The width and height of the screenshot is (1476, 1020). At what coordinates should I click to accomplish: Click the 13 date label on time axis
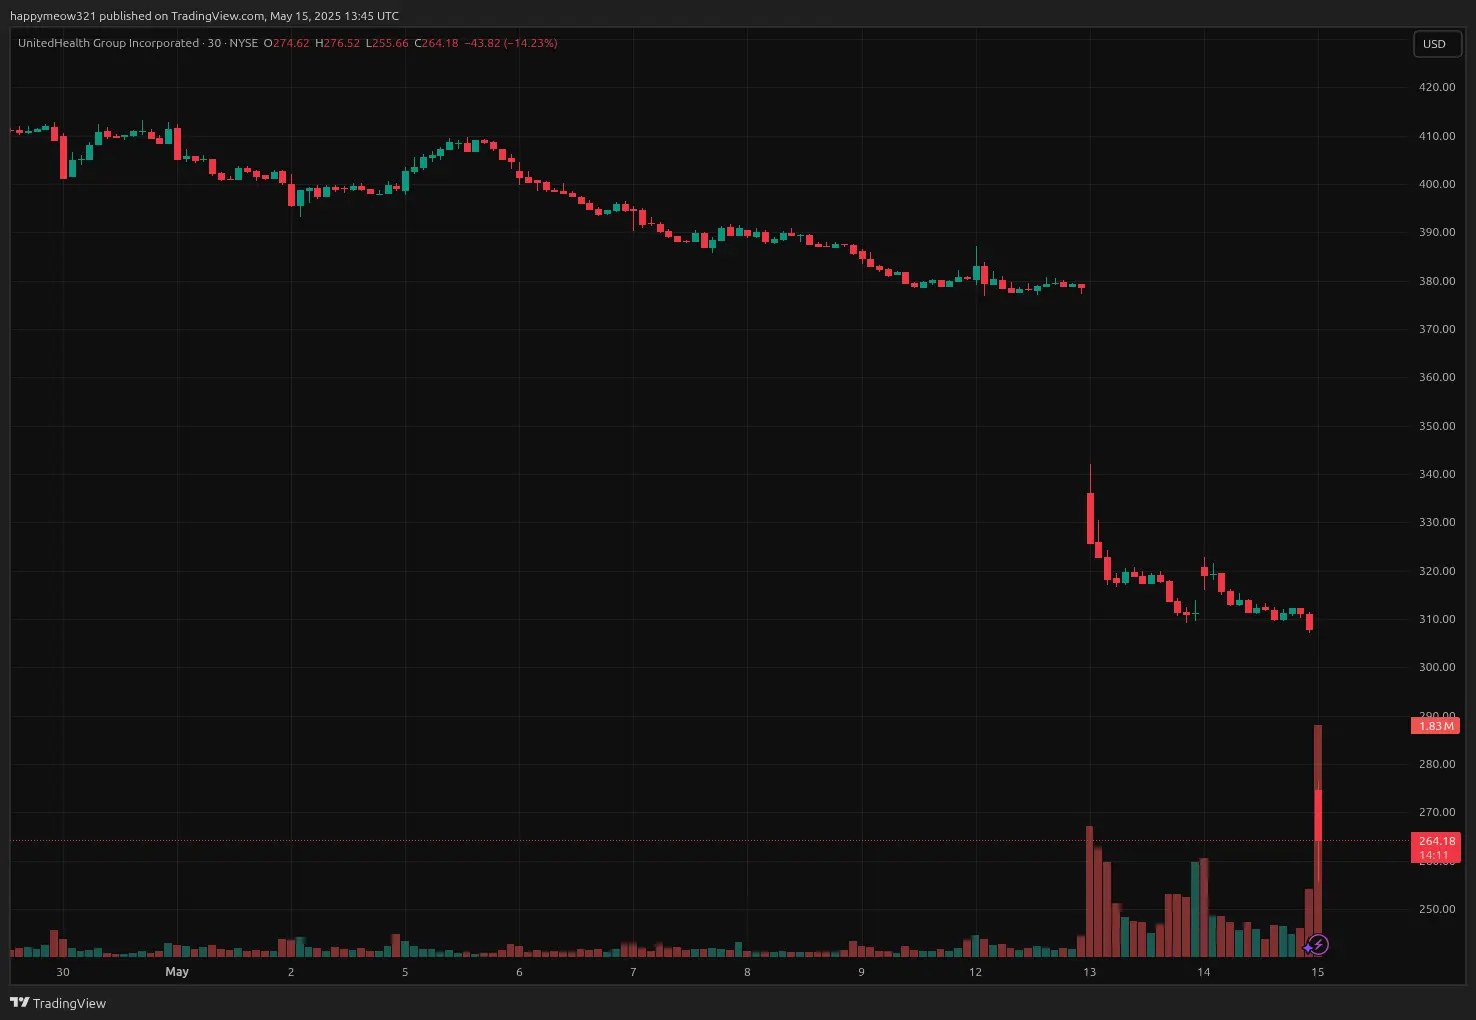pyautogui.click(x=1089, y=972)
